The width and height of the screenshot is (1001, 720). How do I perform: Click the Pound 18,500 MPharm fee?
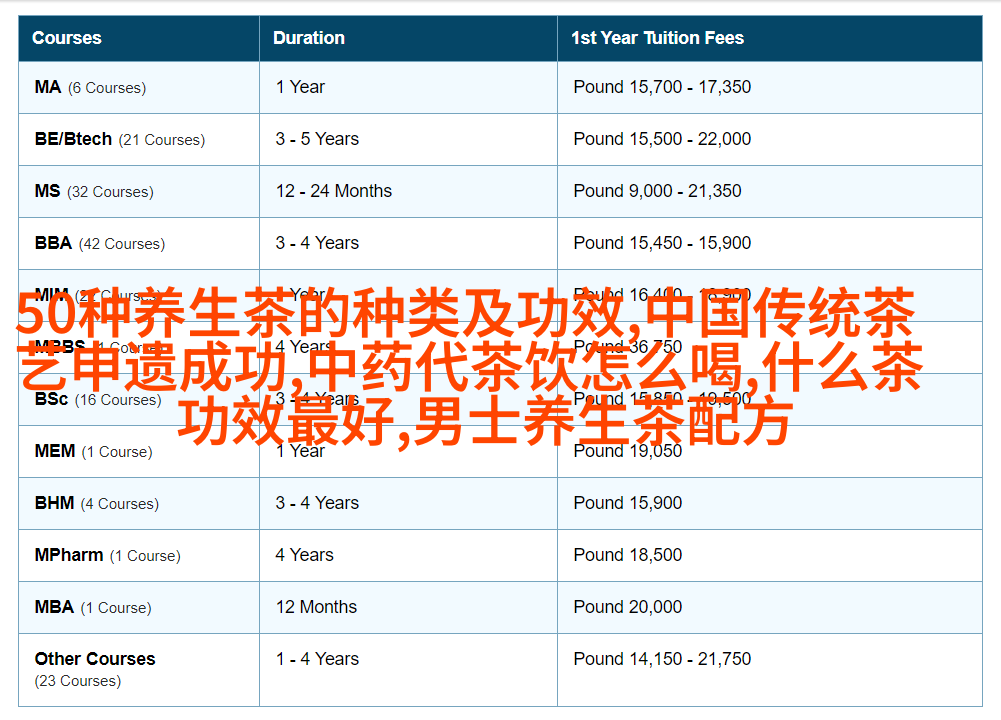pos(627,555)
